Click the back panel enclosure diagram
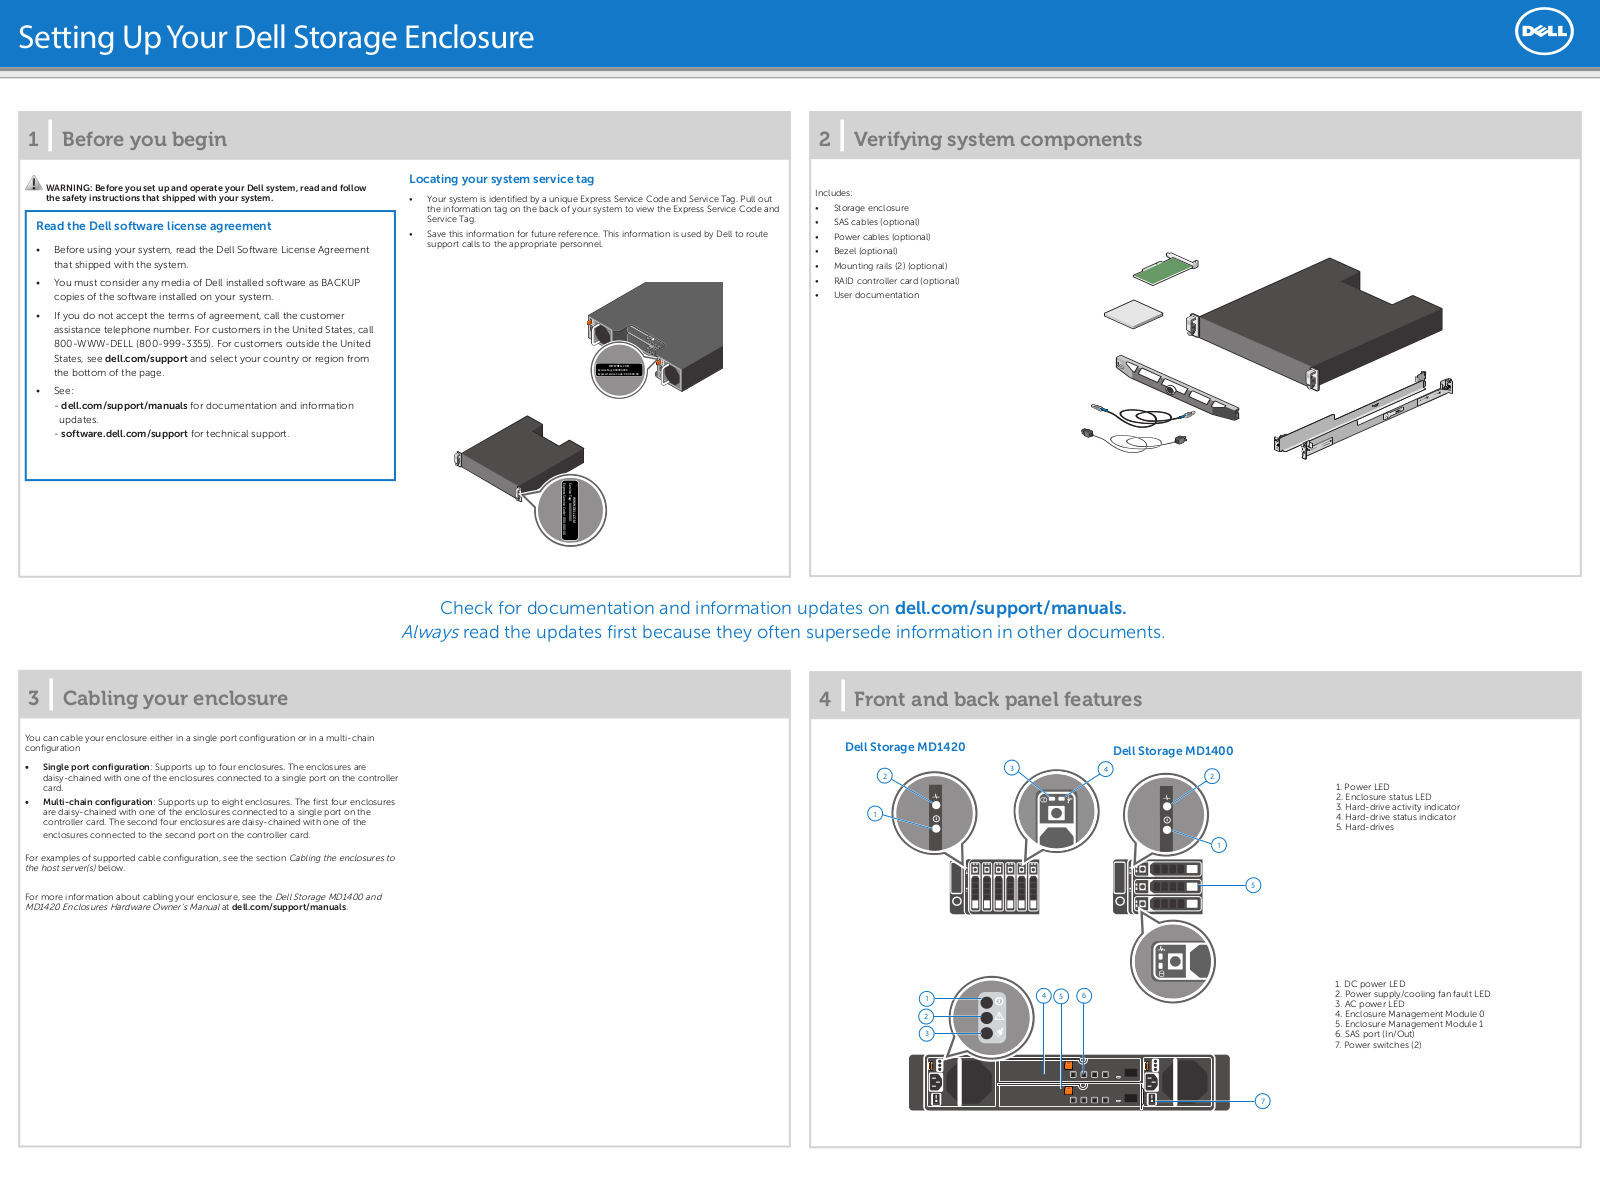 click(x=1069, y=1083)
